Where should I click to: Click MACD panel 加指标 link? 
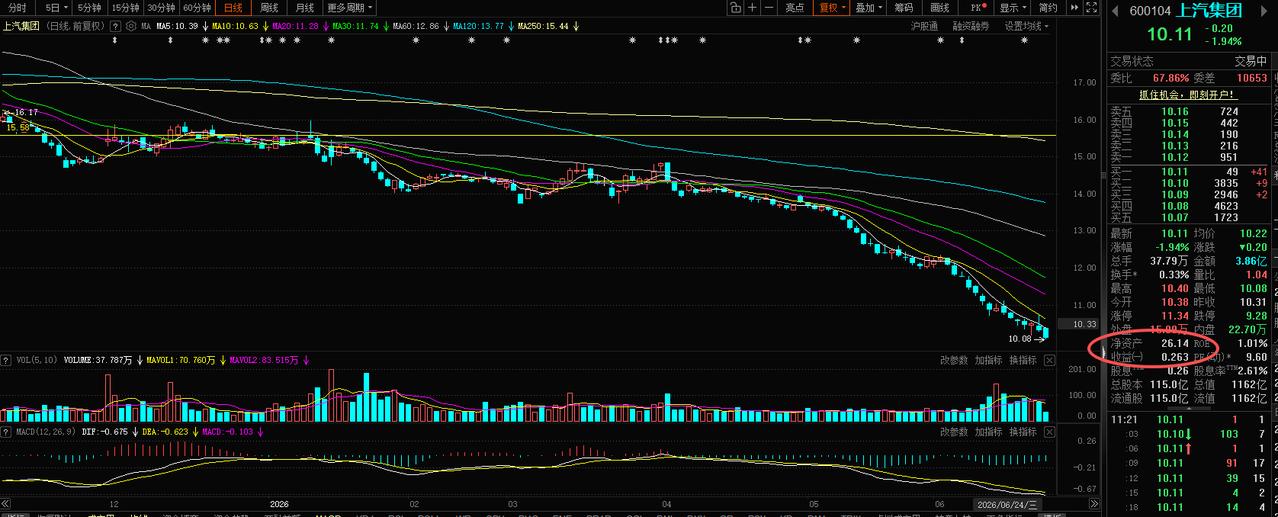988,432
